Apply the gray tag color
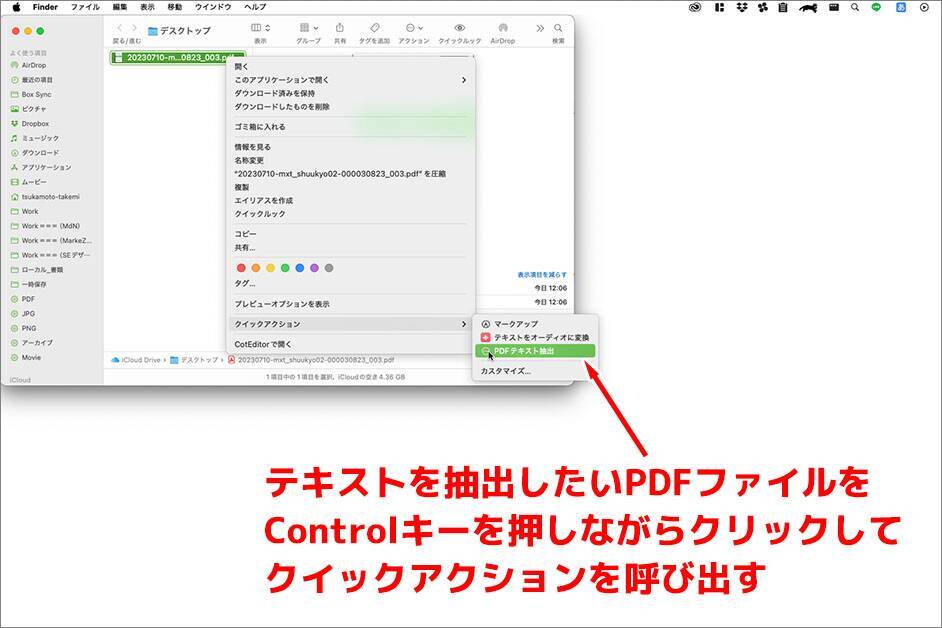This screenshot has width=942, height=628. (329, 268)
